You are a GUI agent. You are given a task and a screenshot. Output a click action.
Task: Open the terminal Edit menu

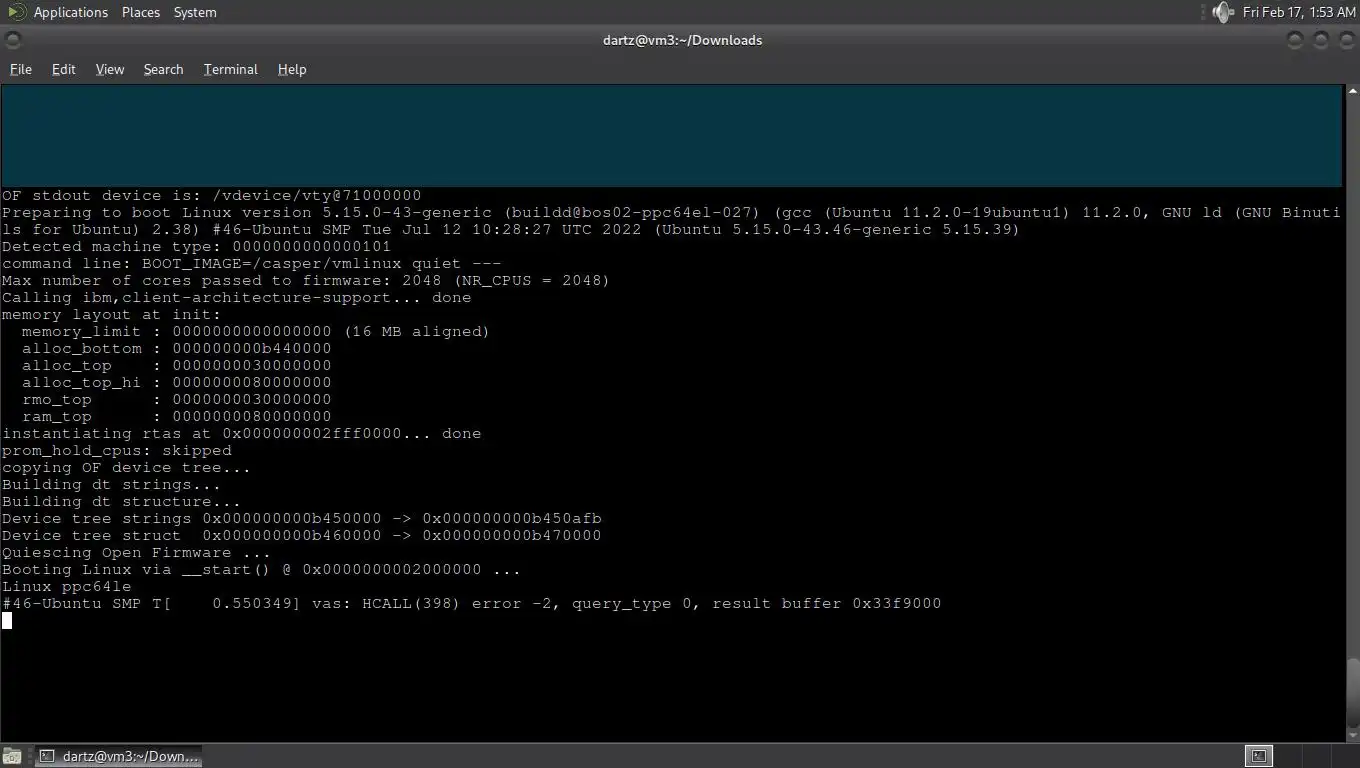coord(64,69)
